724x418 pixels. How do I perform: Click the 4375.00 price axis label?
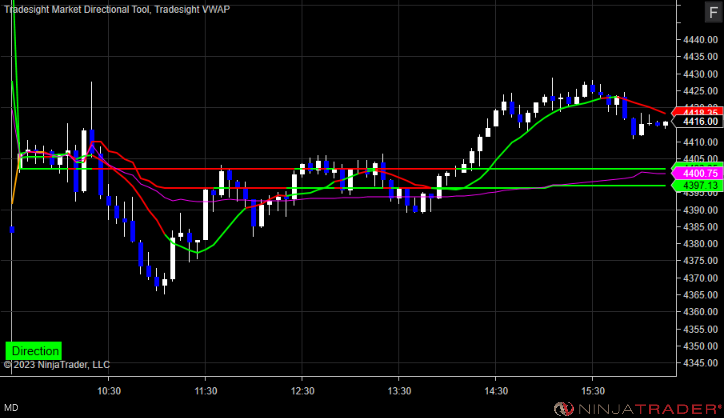tap(700, 261)
